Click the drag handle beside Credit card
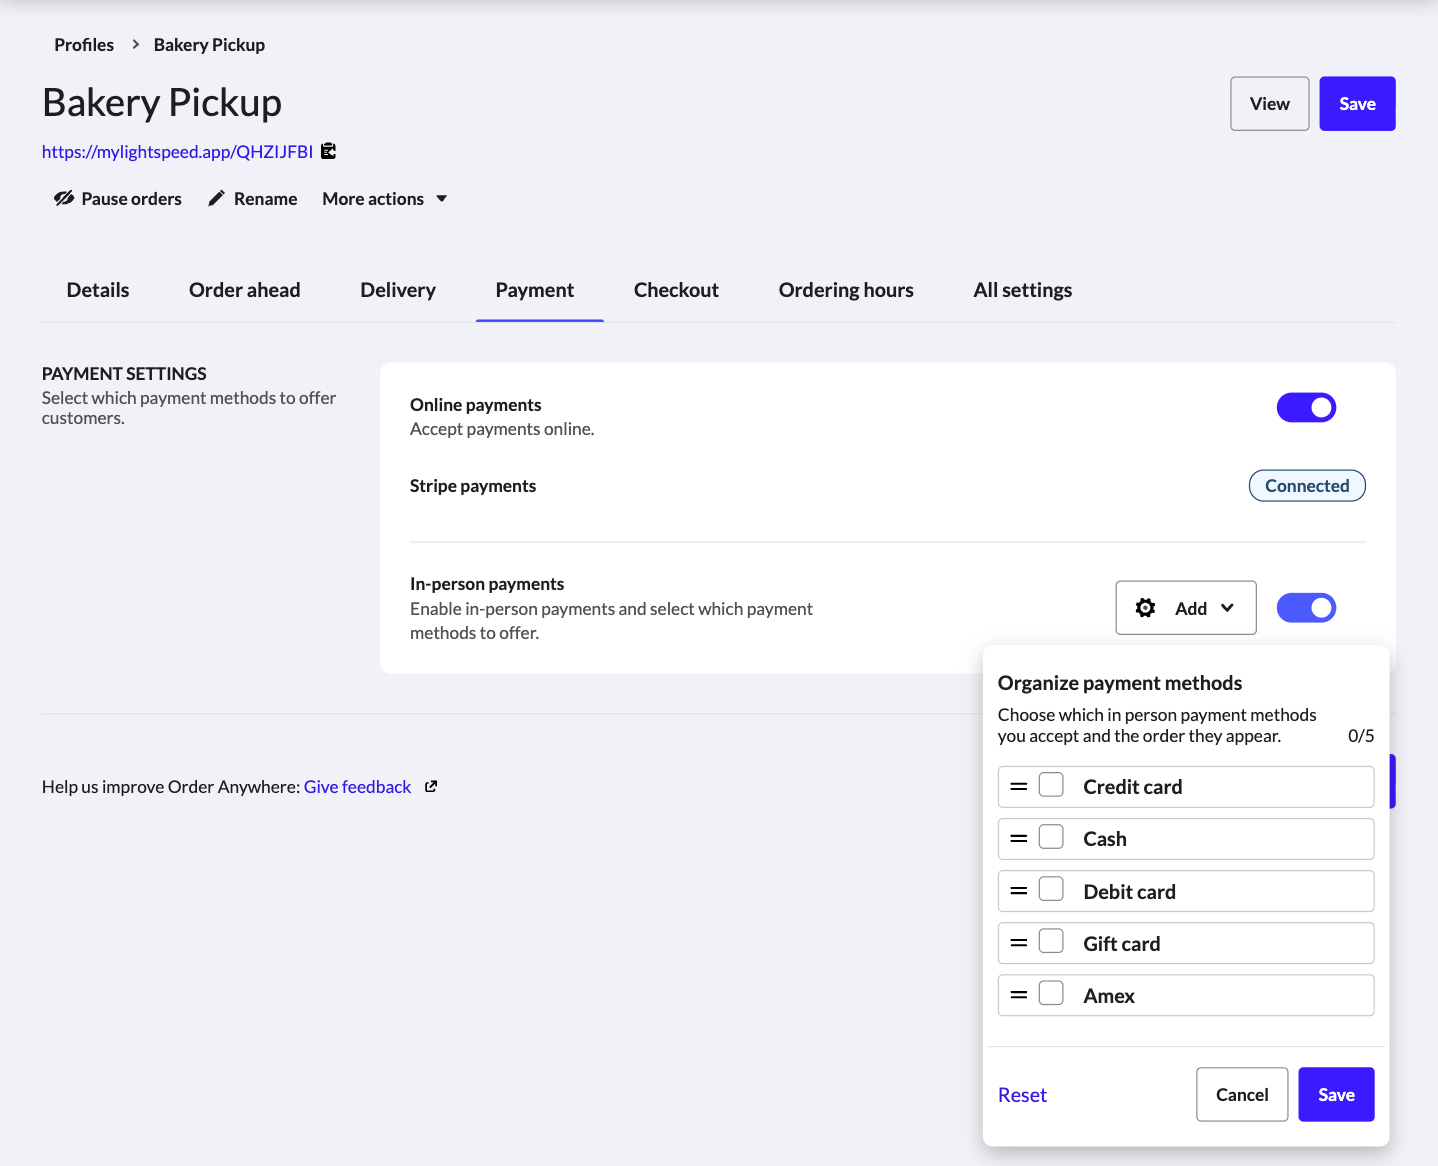The image size is (1438, 1166). (x=1020, y=786)
